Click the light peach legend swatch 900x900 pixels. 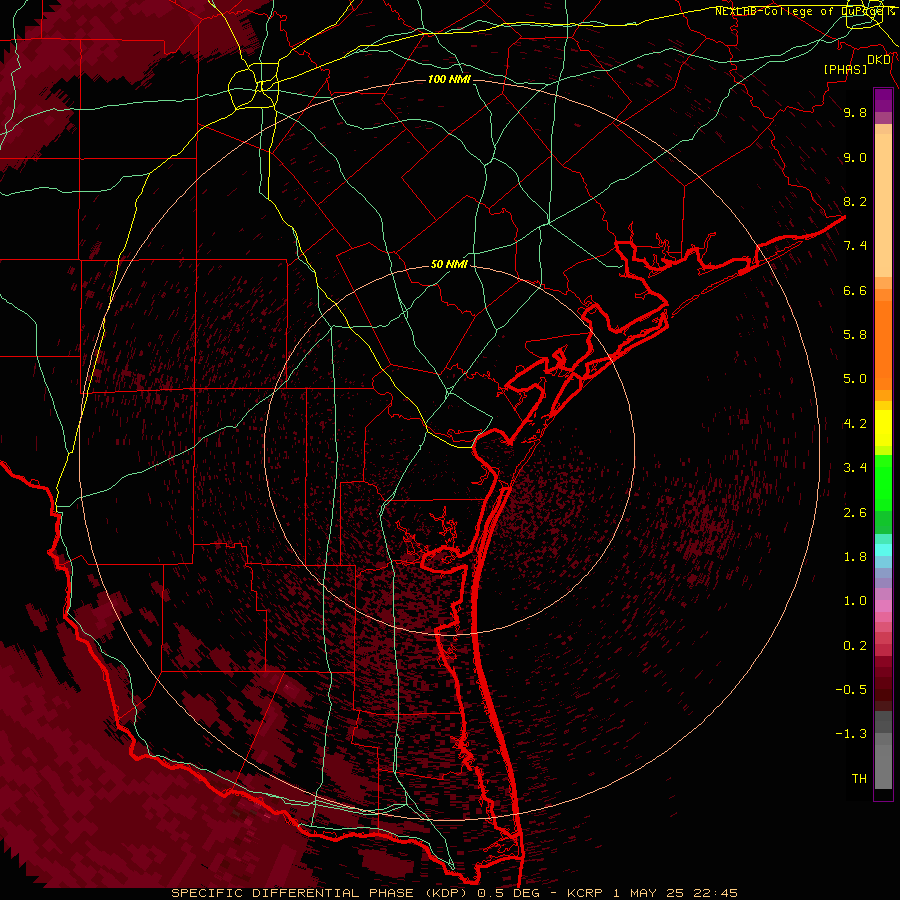883,205
